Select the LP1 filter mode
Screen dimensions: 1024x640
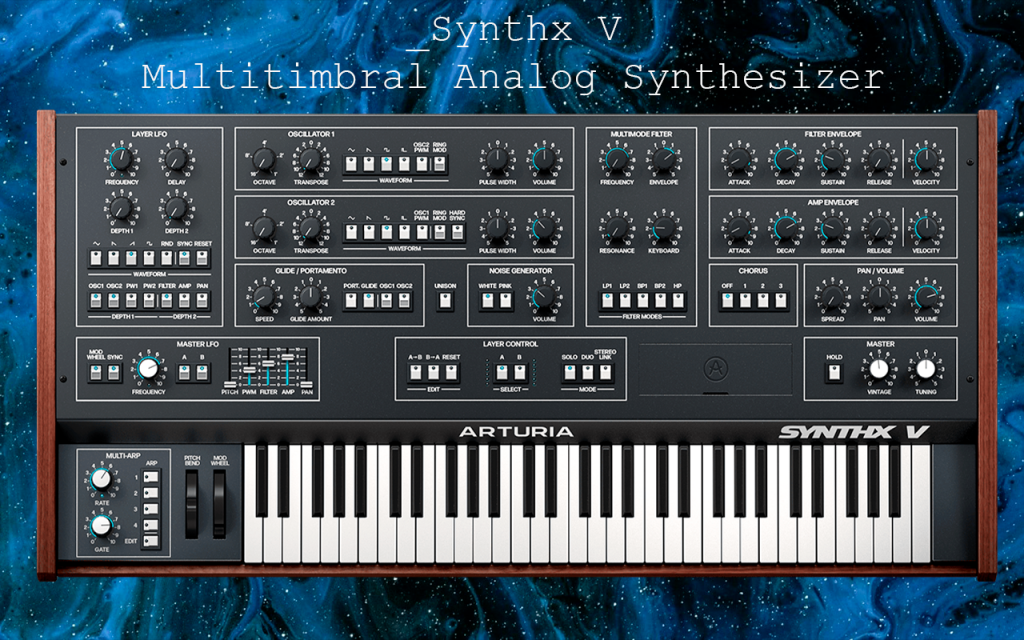[607, 300]
